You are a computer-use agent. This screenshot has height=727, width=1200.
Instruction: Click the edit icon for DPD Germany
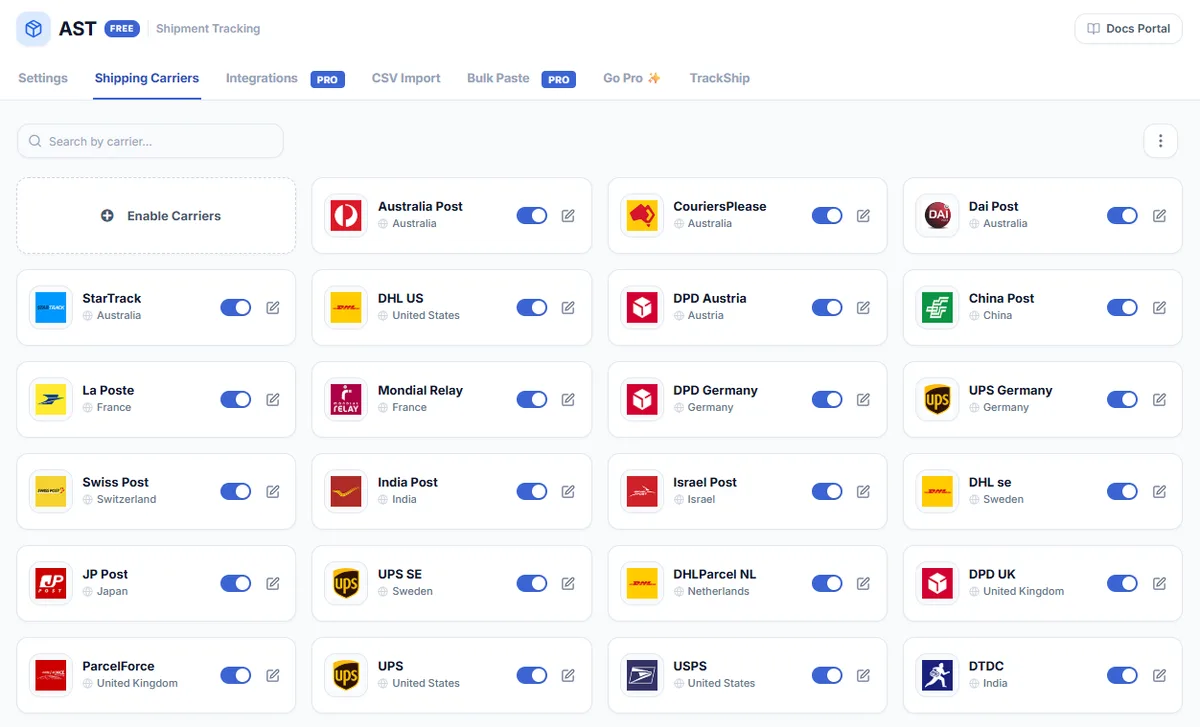863,399
